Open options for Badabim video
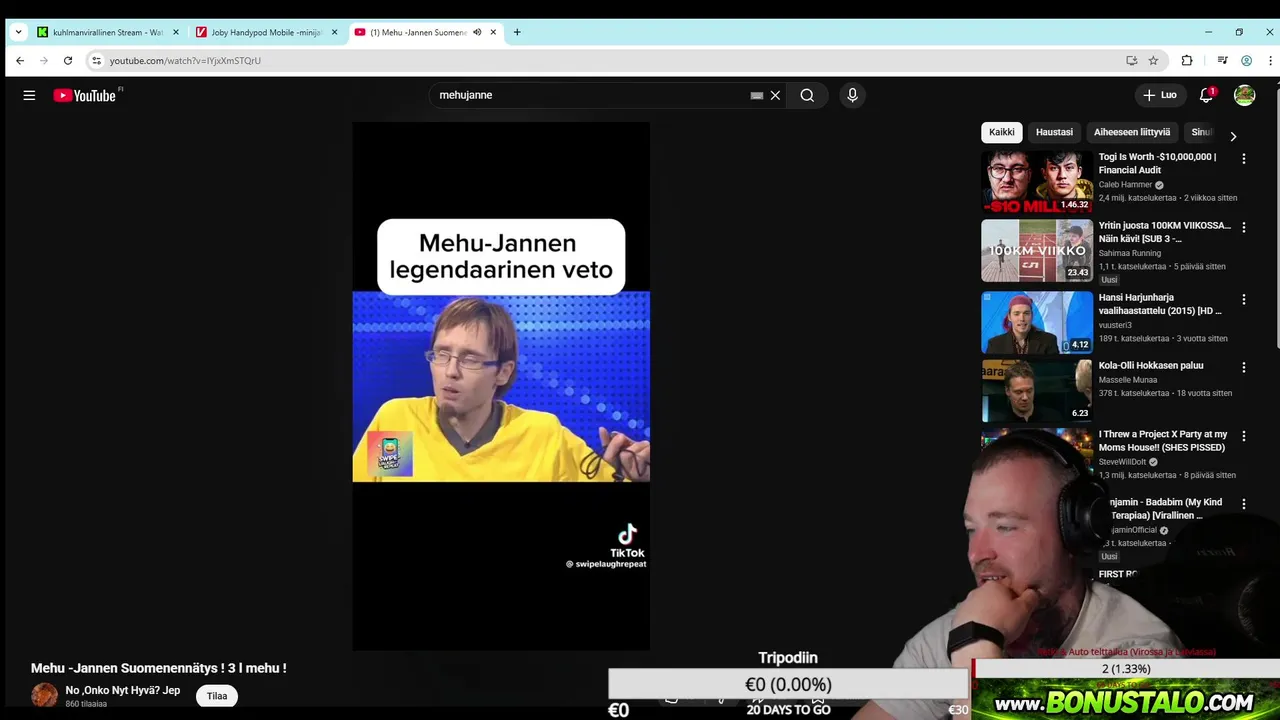This screenshot has height=720, width=1280. tap(1244, 505)
